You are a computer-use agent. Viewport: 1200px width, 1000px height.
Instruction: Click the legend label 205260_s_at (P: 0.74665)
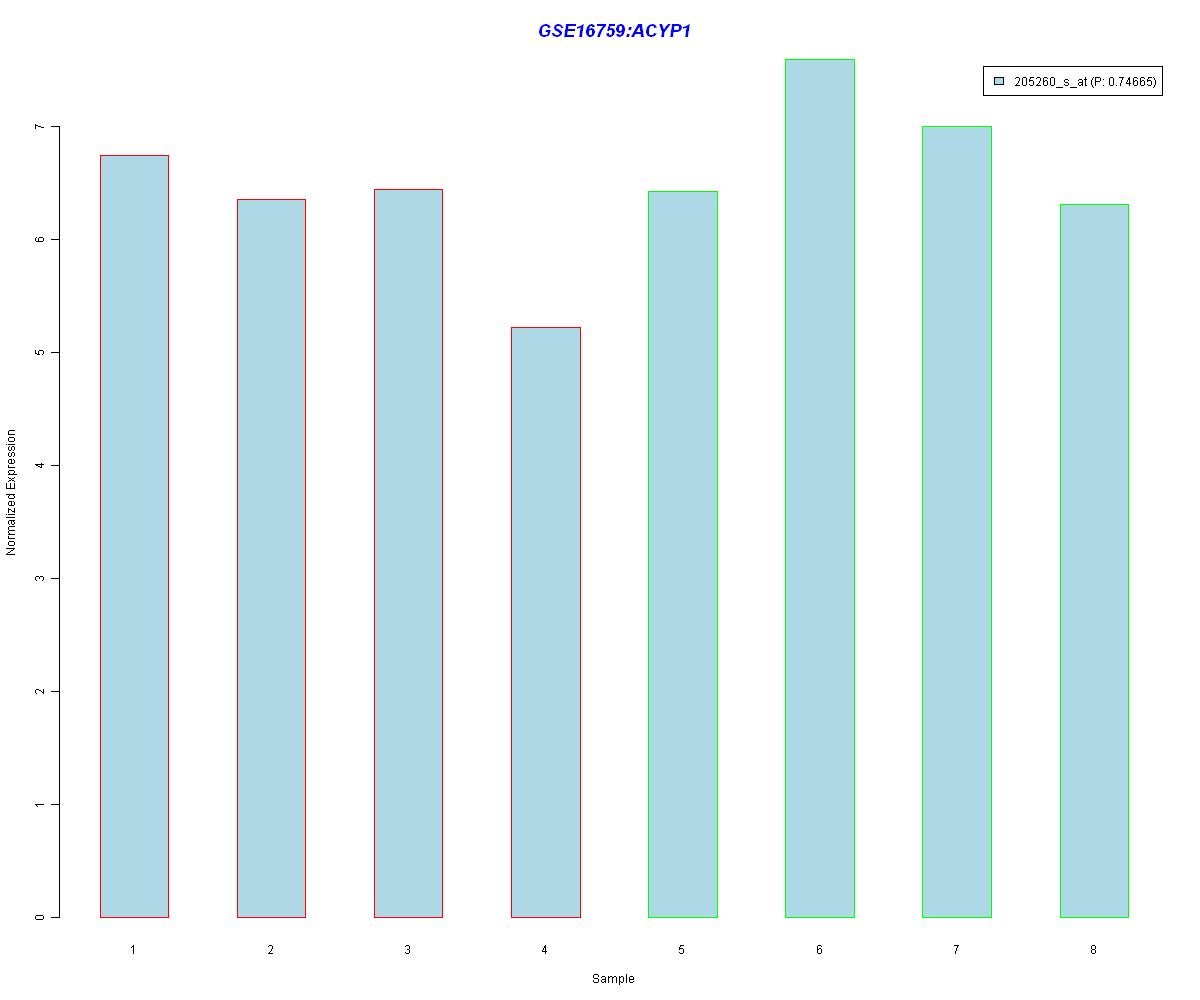click(1085, 83)
